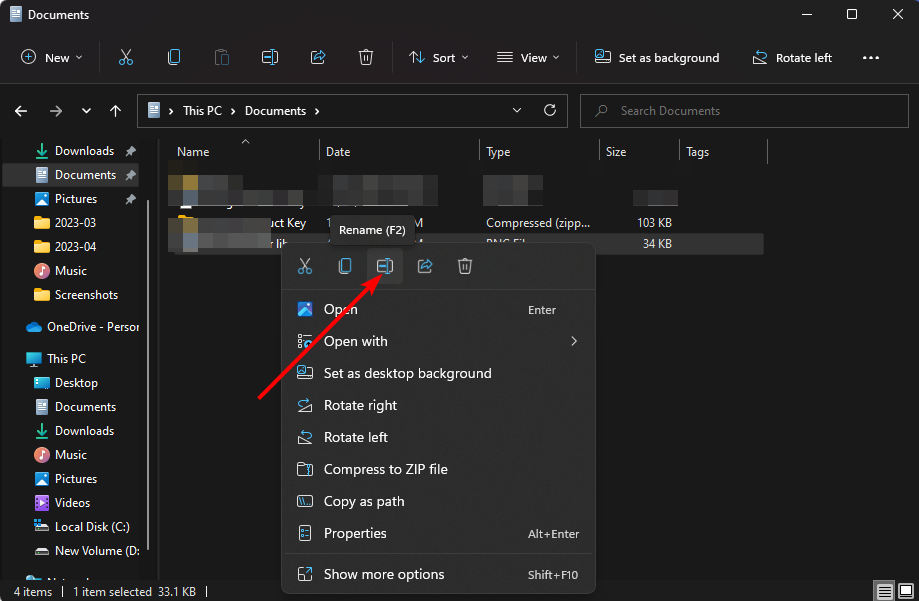Click the 103 KB size cell
Image resolution: width=919 pixels, height=601 pixels.
[654, 223]
